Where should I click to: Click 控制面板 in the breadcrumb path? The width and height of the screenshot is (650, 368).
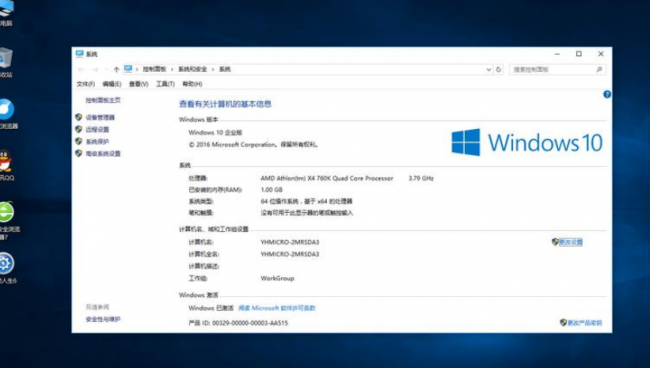point(154,69)
